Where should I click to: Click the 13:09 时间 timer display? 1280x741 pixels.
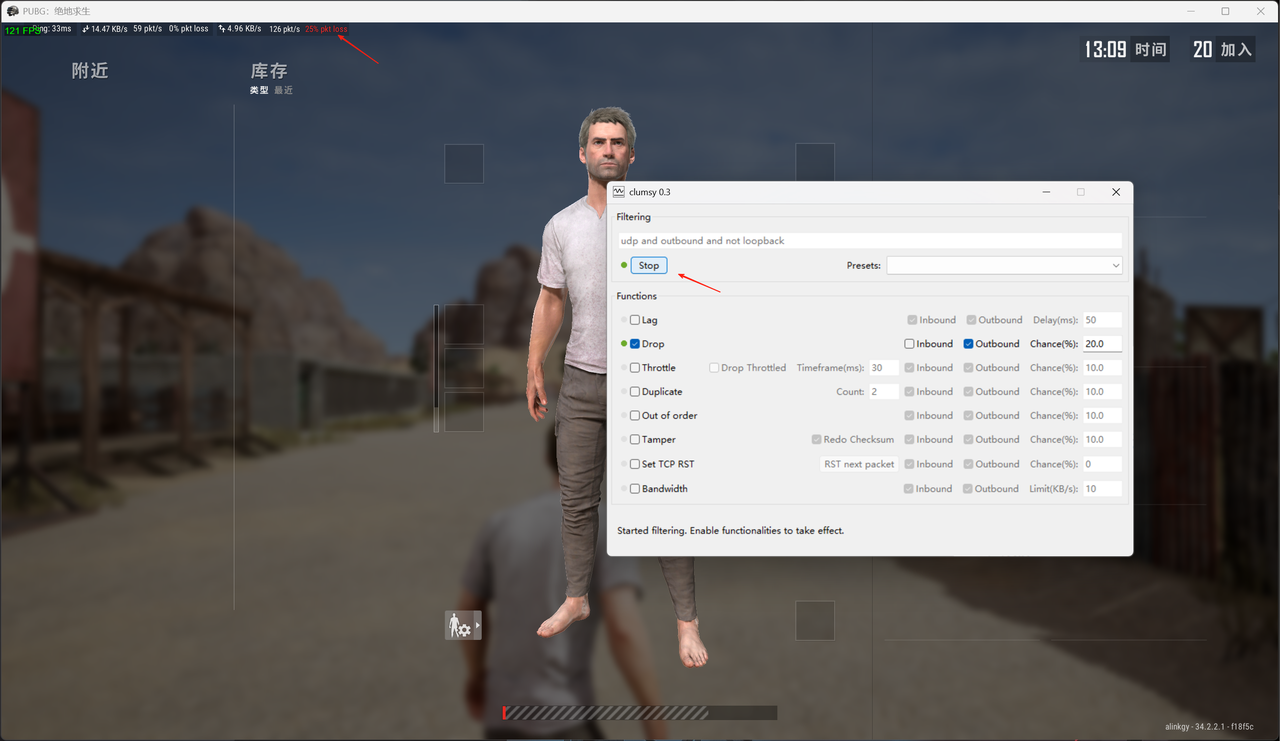point(1127,49)
